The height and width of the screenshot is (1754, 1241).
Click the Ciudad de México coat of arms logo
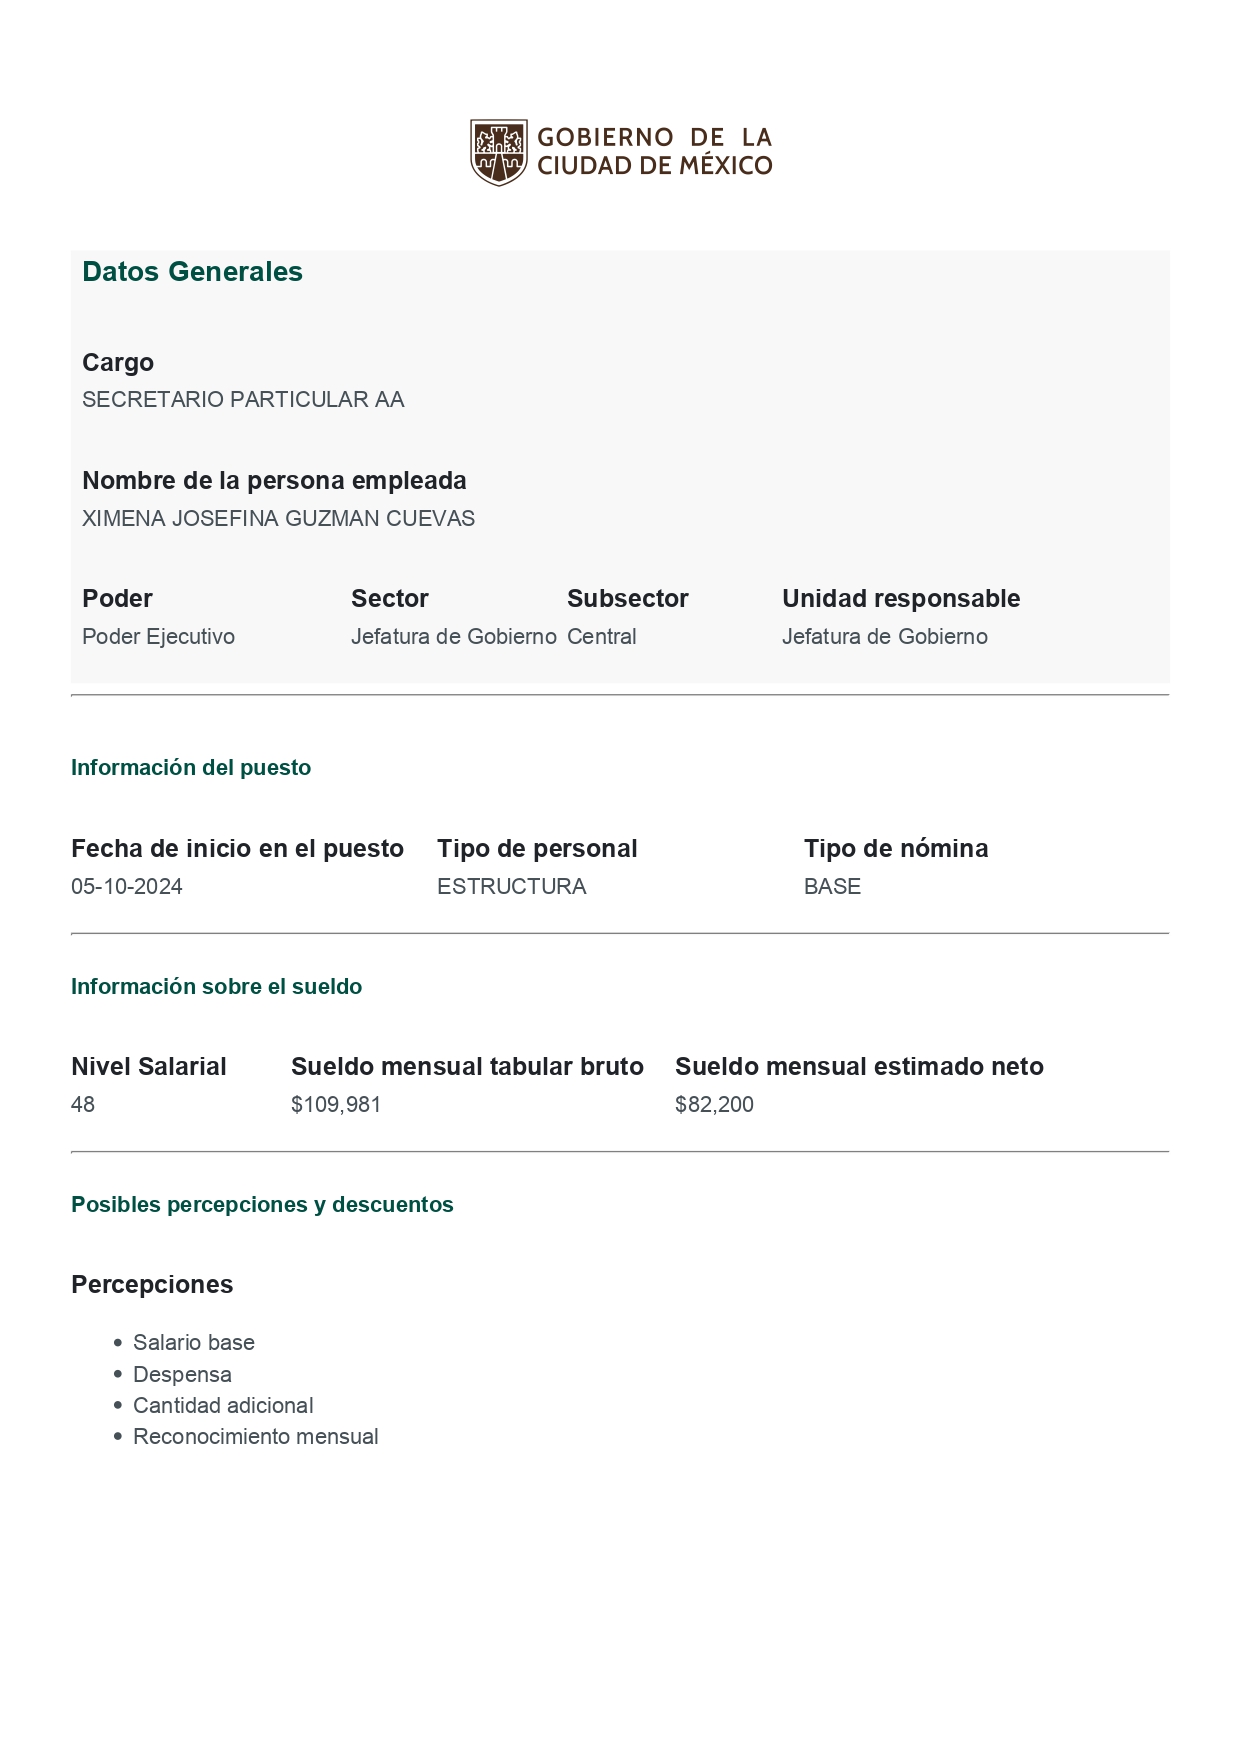click(x=498, y=152)
